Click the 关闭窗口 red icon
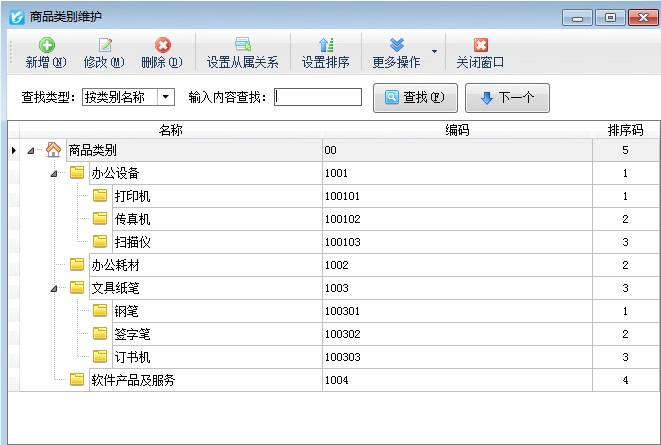 [x=481, y=45]
